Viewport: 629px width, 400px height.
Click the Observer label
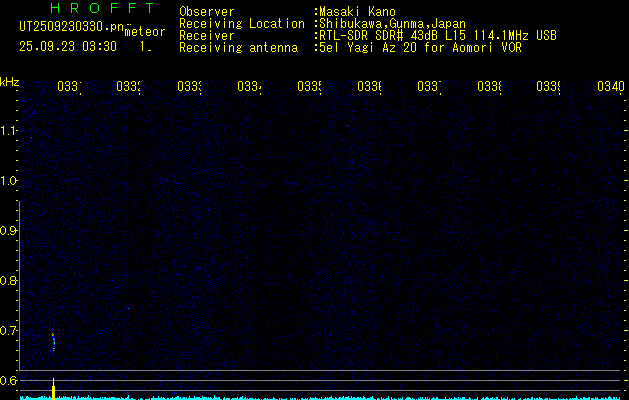point(207,12)
